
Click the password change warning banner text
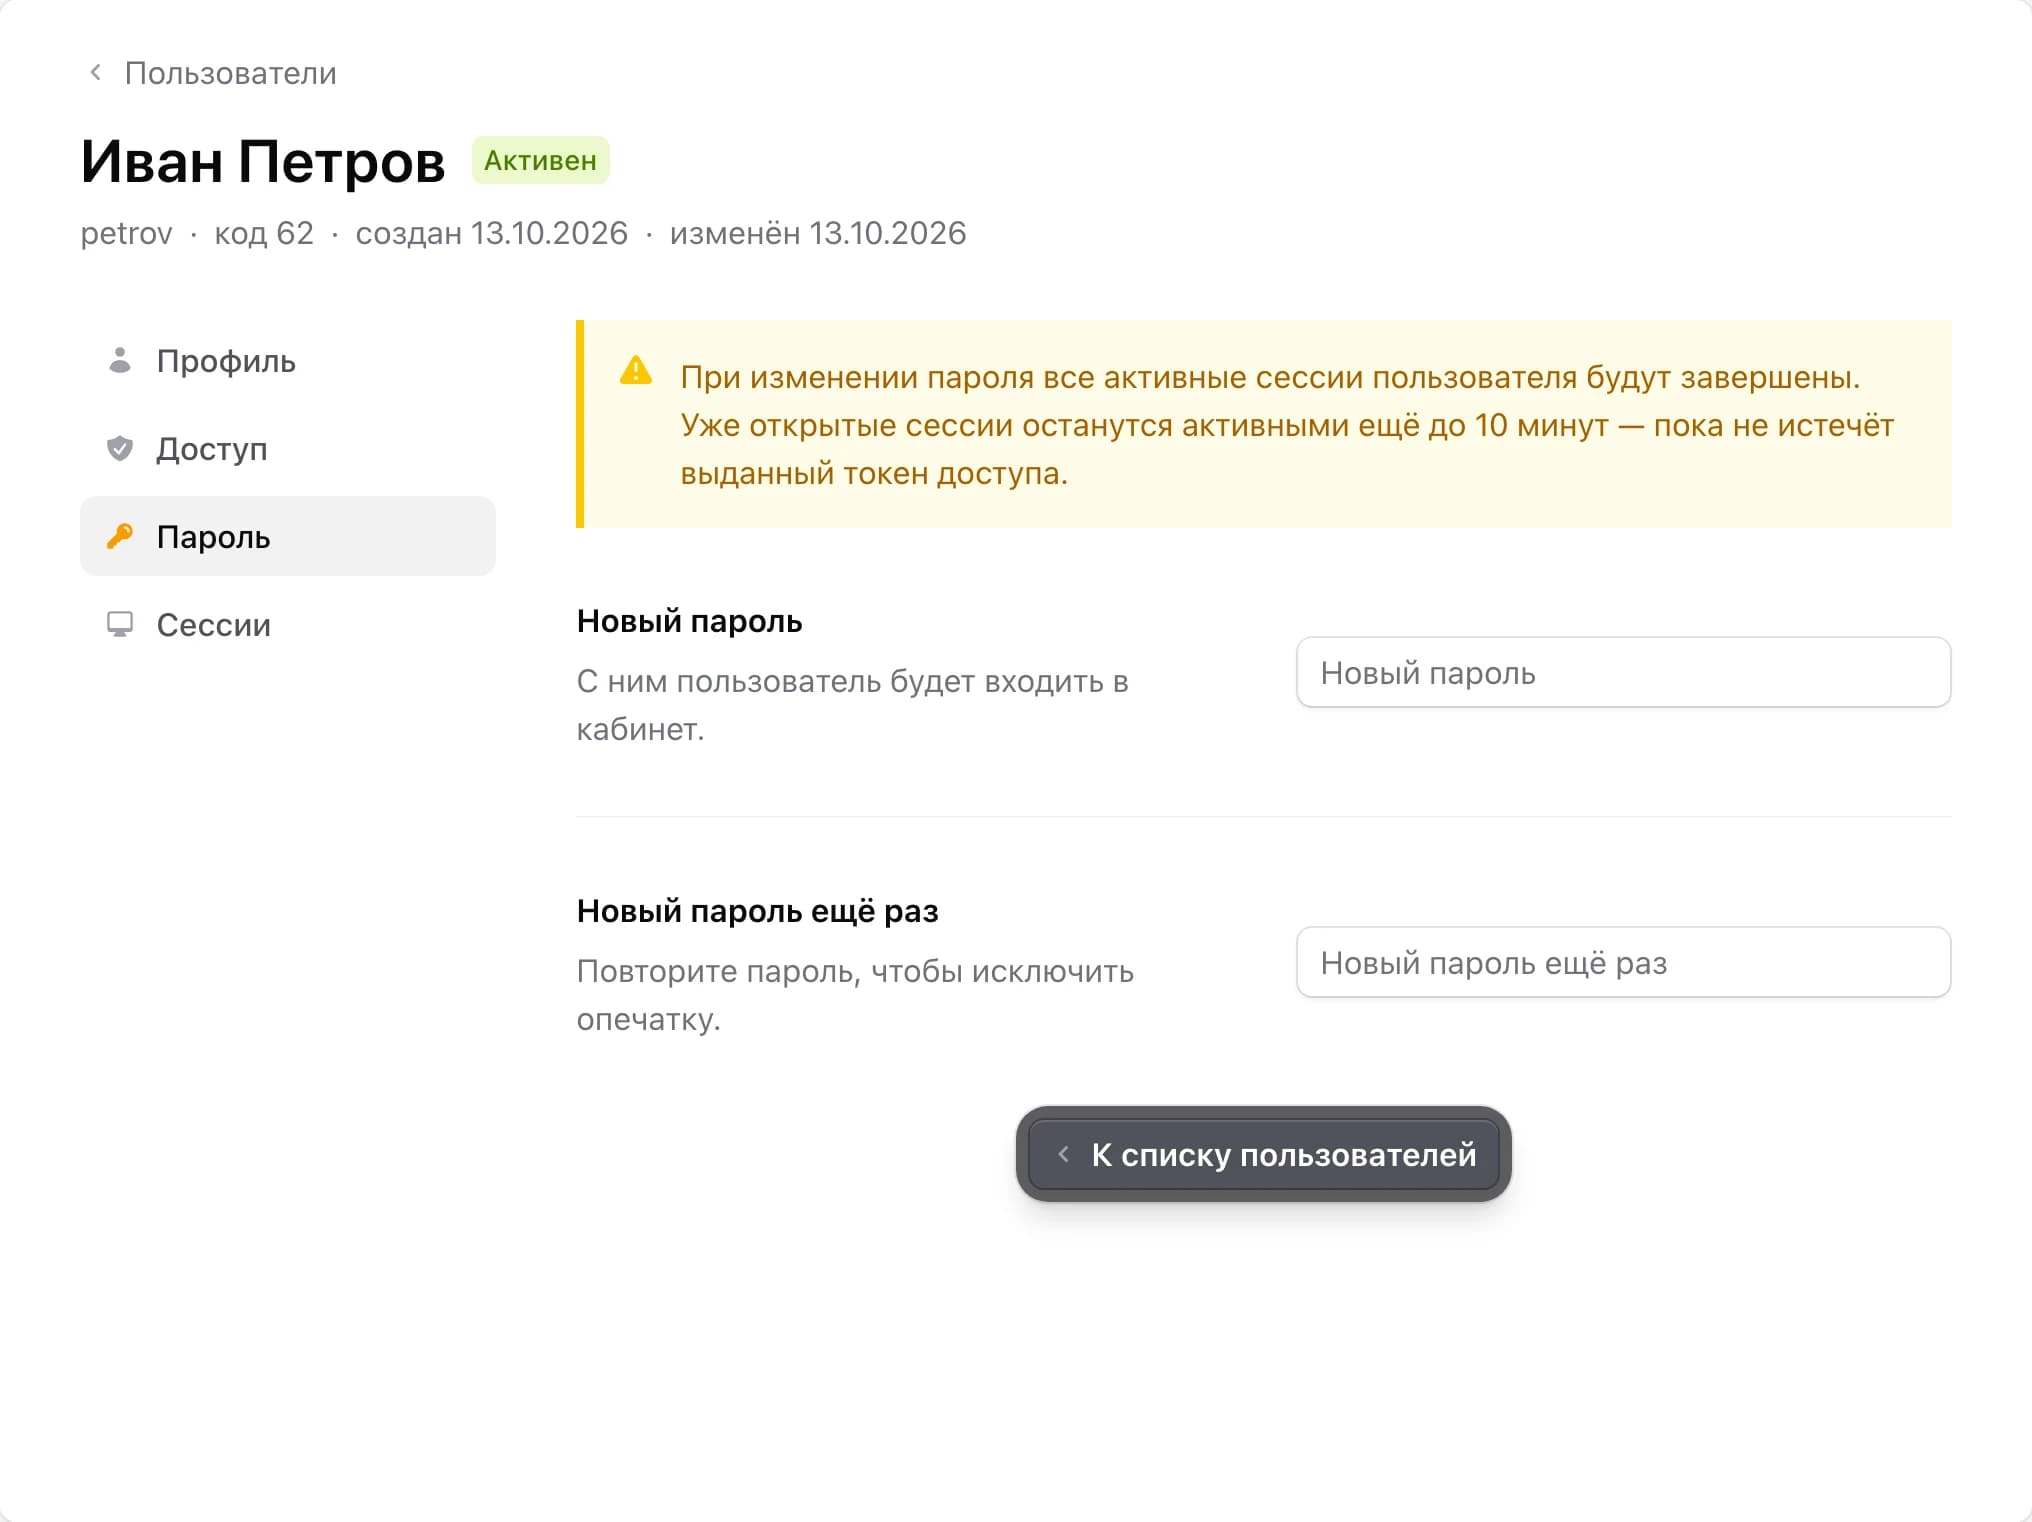pyautogui.click(x=1287, y=425)
